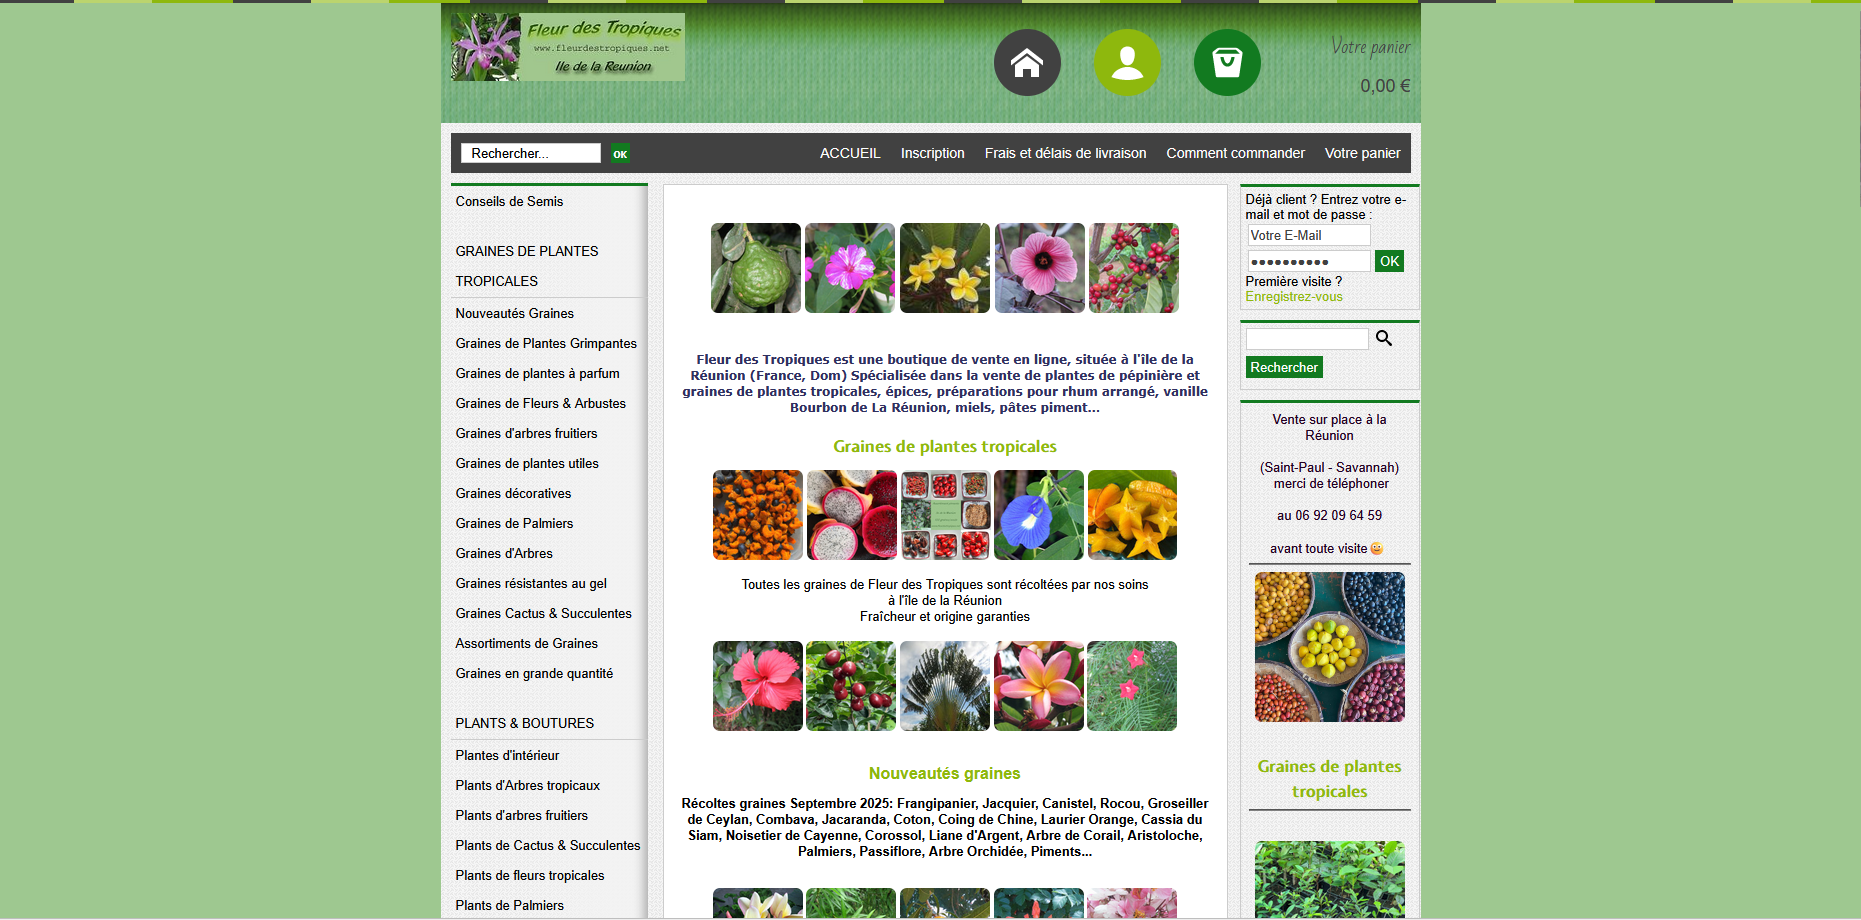Click the Nouveautés graines heading
Image resolution: width=1861 pixels, height=920 pixels.
[x=945, y=773]
